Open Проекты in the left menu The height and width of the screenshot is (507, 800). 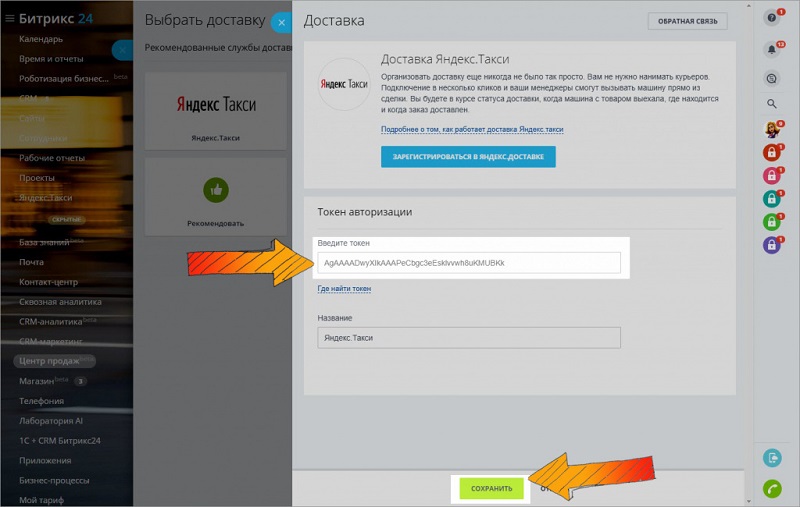click(37, 178)
